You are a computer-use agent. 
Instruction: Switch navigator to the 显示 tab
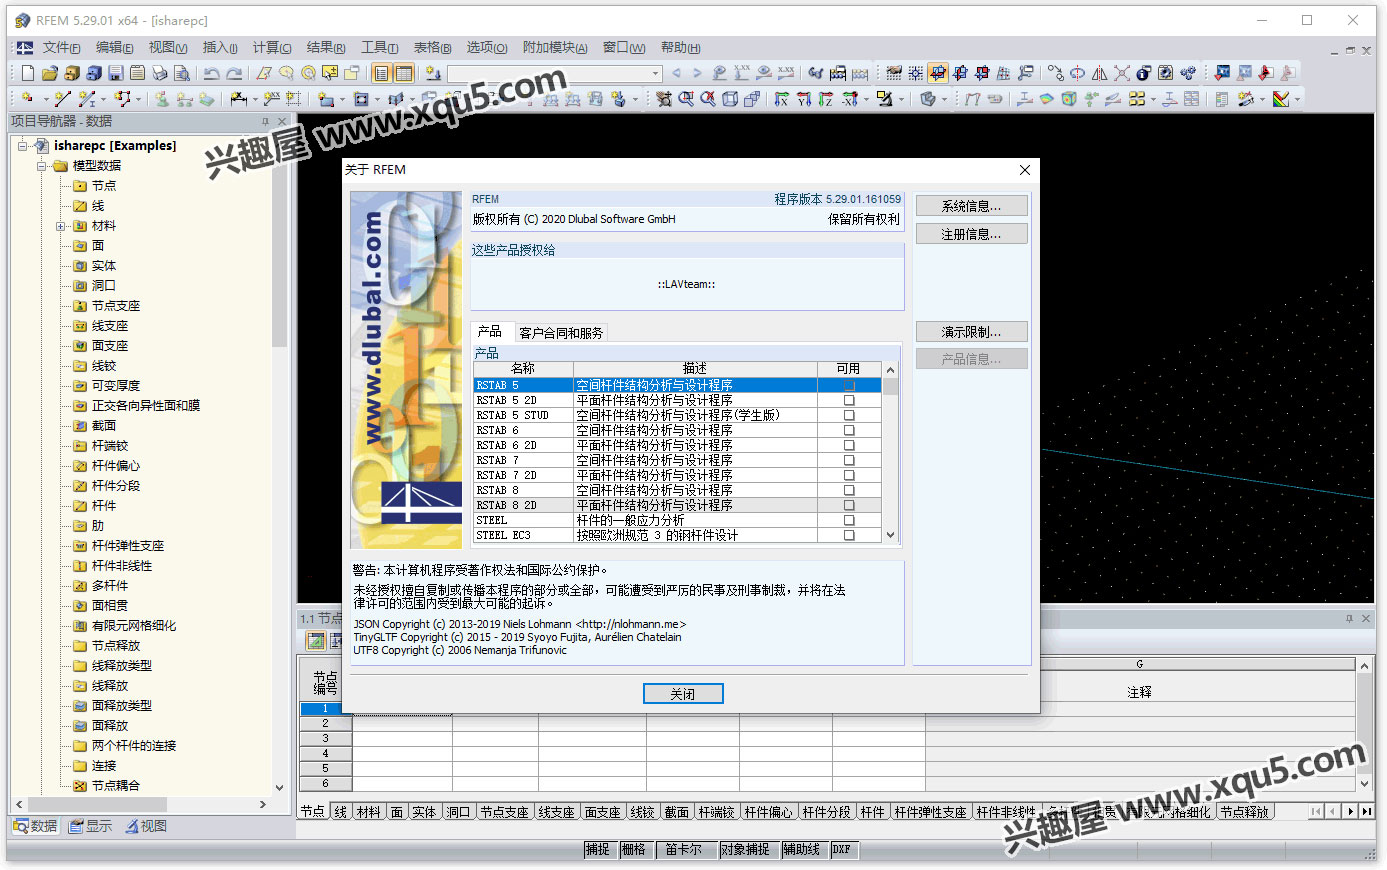90,826
